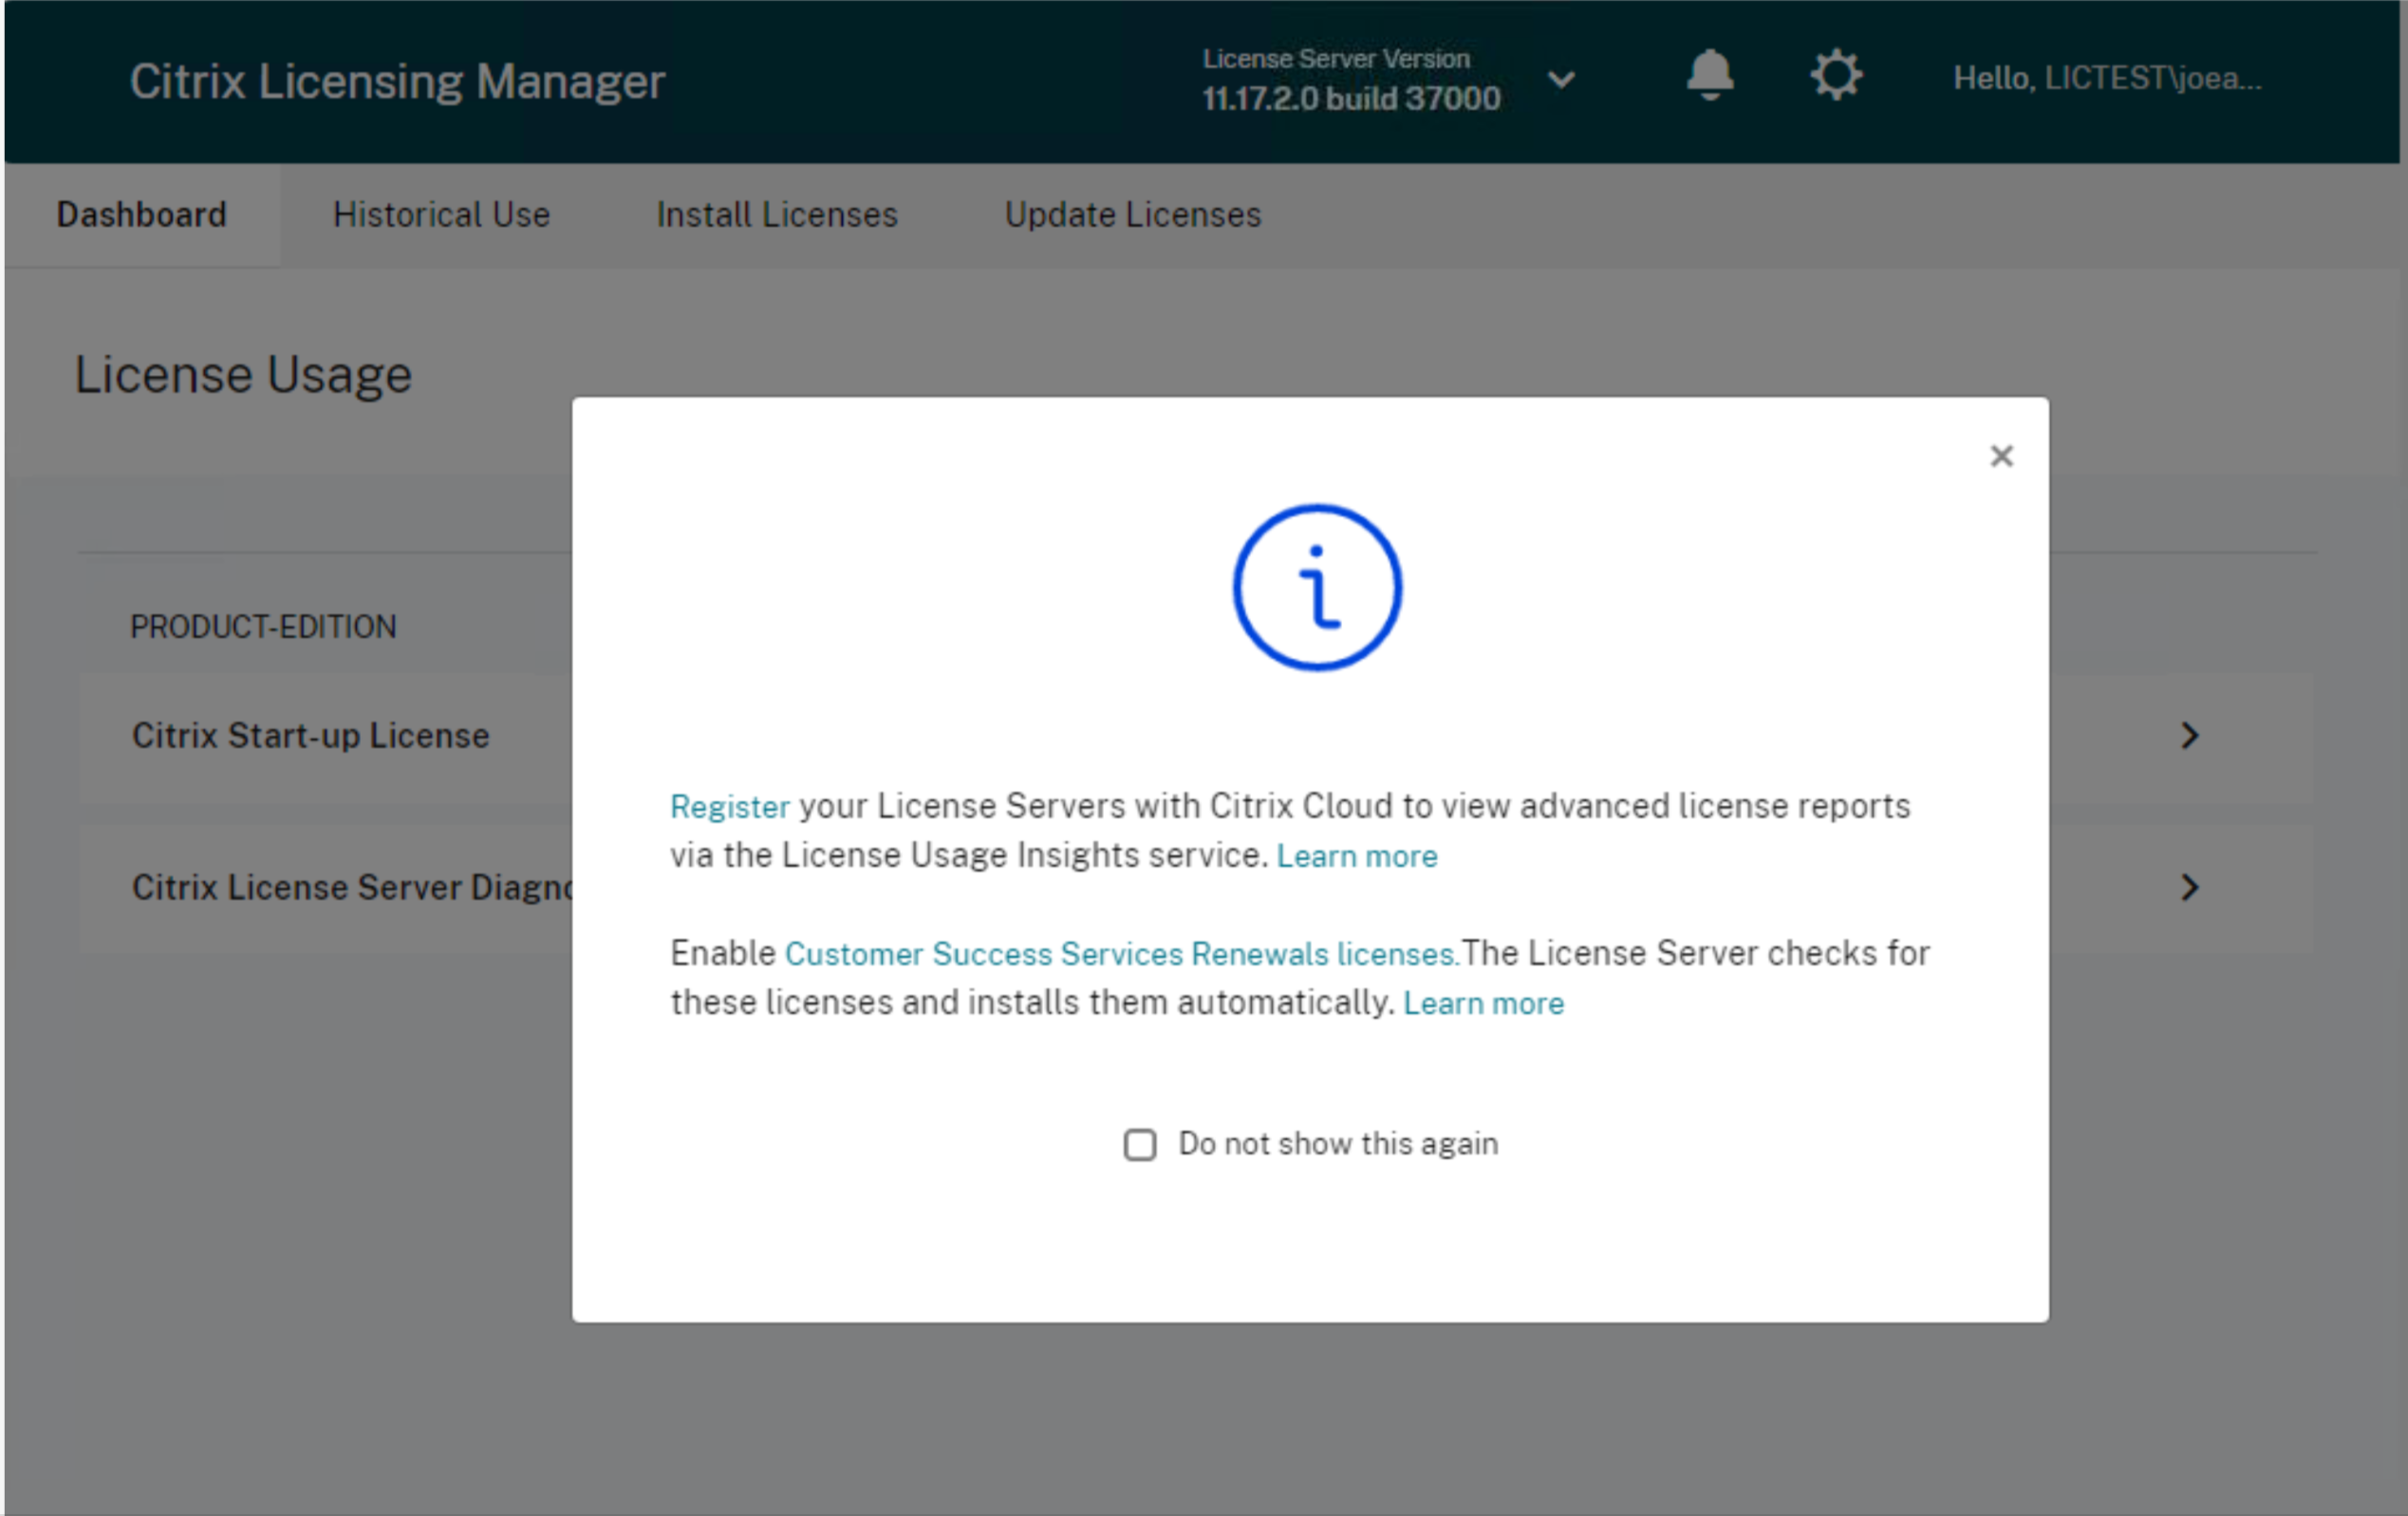This screenshot has width=2408, height=1516.
Task: Open Customer Success Services Renewals licenses link
Action: [x=1121, y=954]
